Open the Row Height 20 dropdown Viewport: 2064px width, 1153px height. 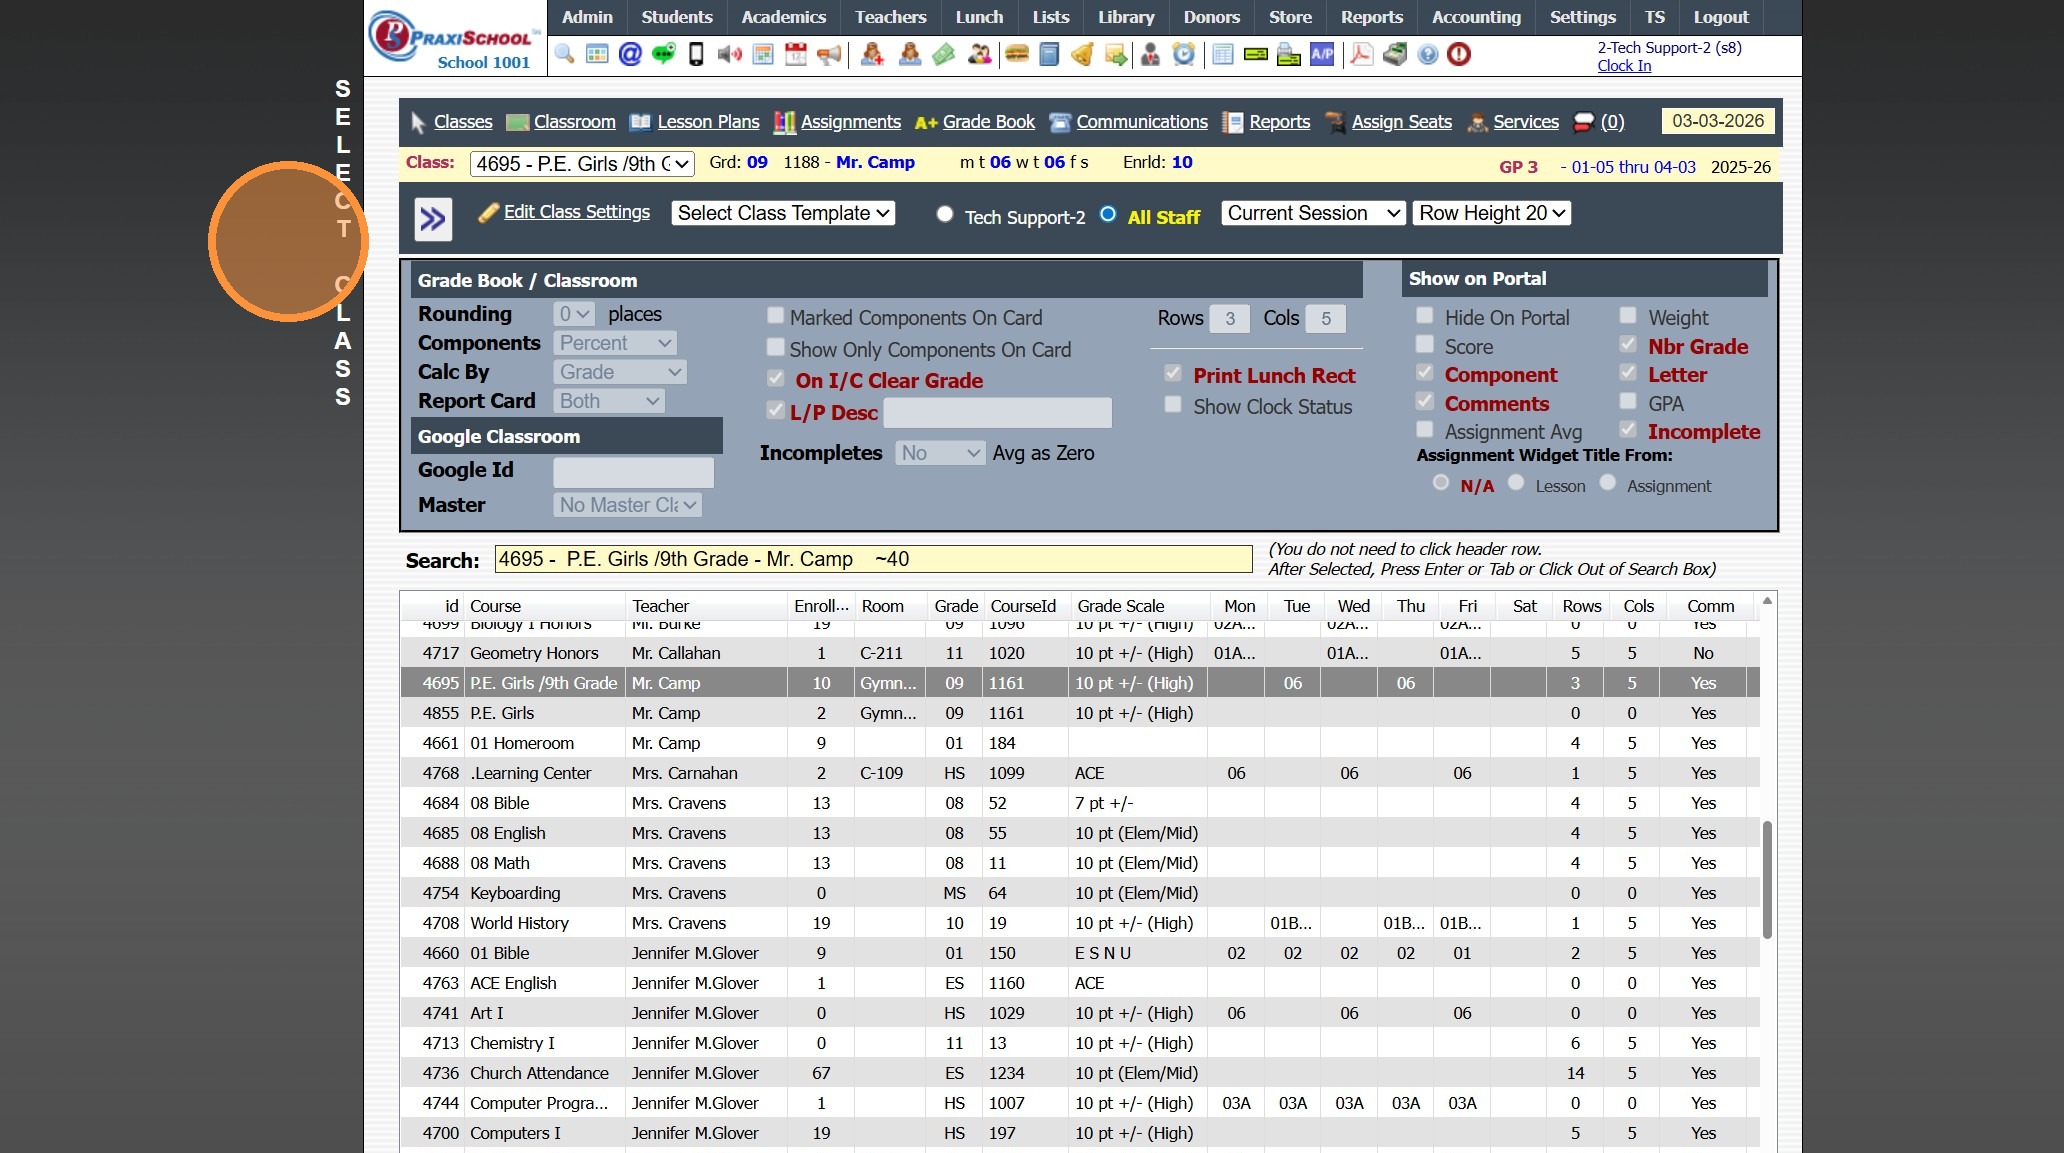pos(1491,213)
